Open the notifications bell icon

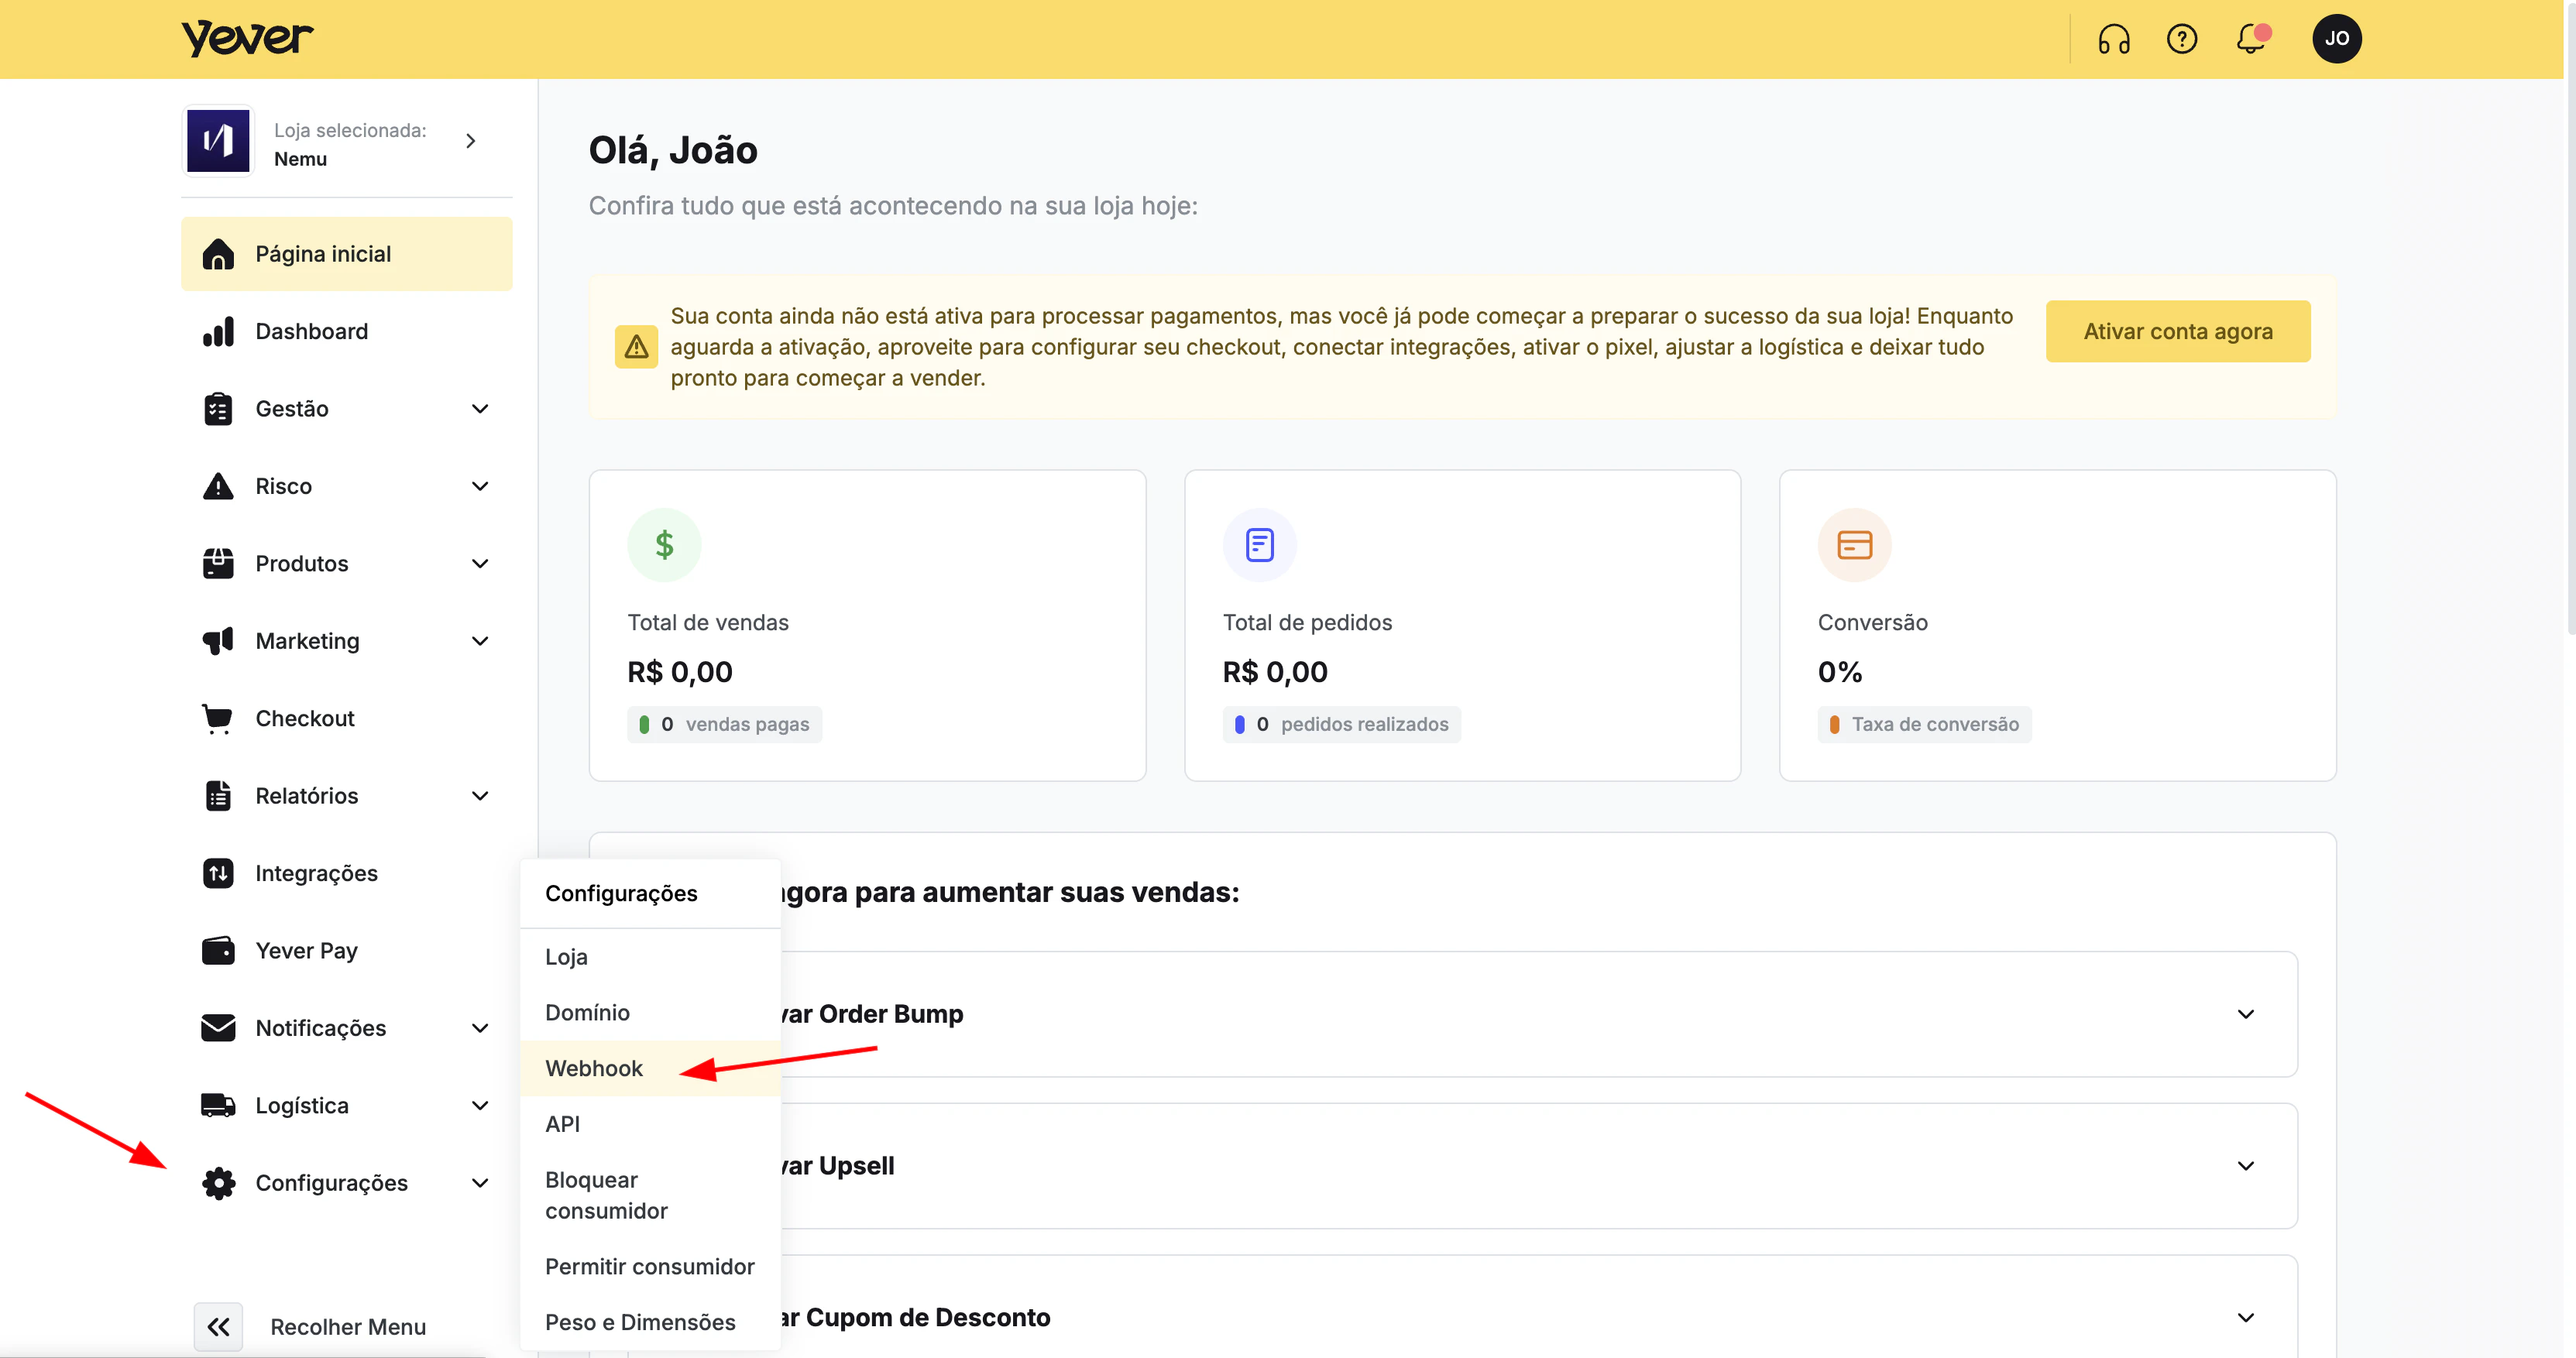tap(2250, 39)
